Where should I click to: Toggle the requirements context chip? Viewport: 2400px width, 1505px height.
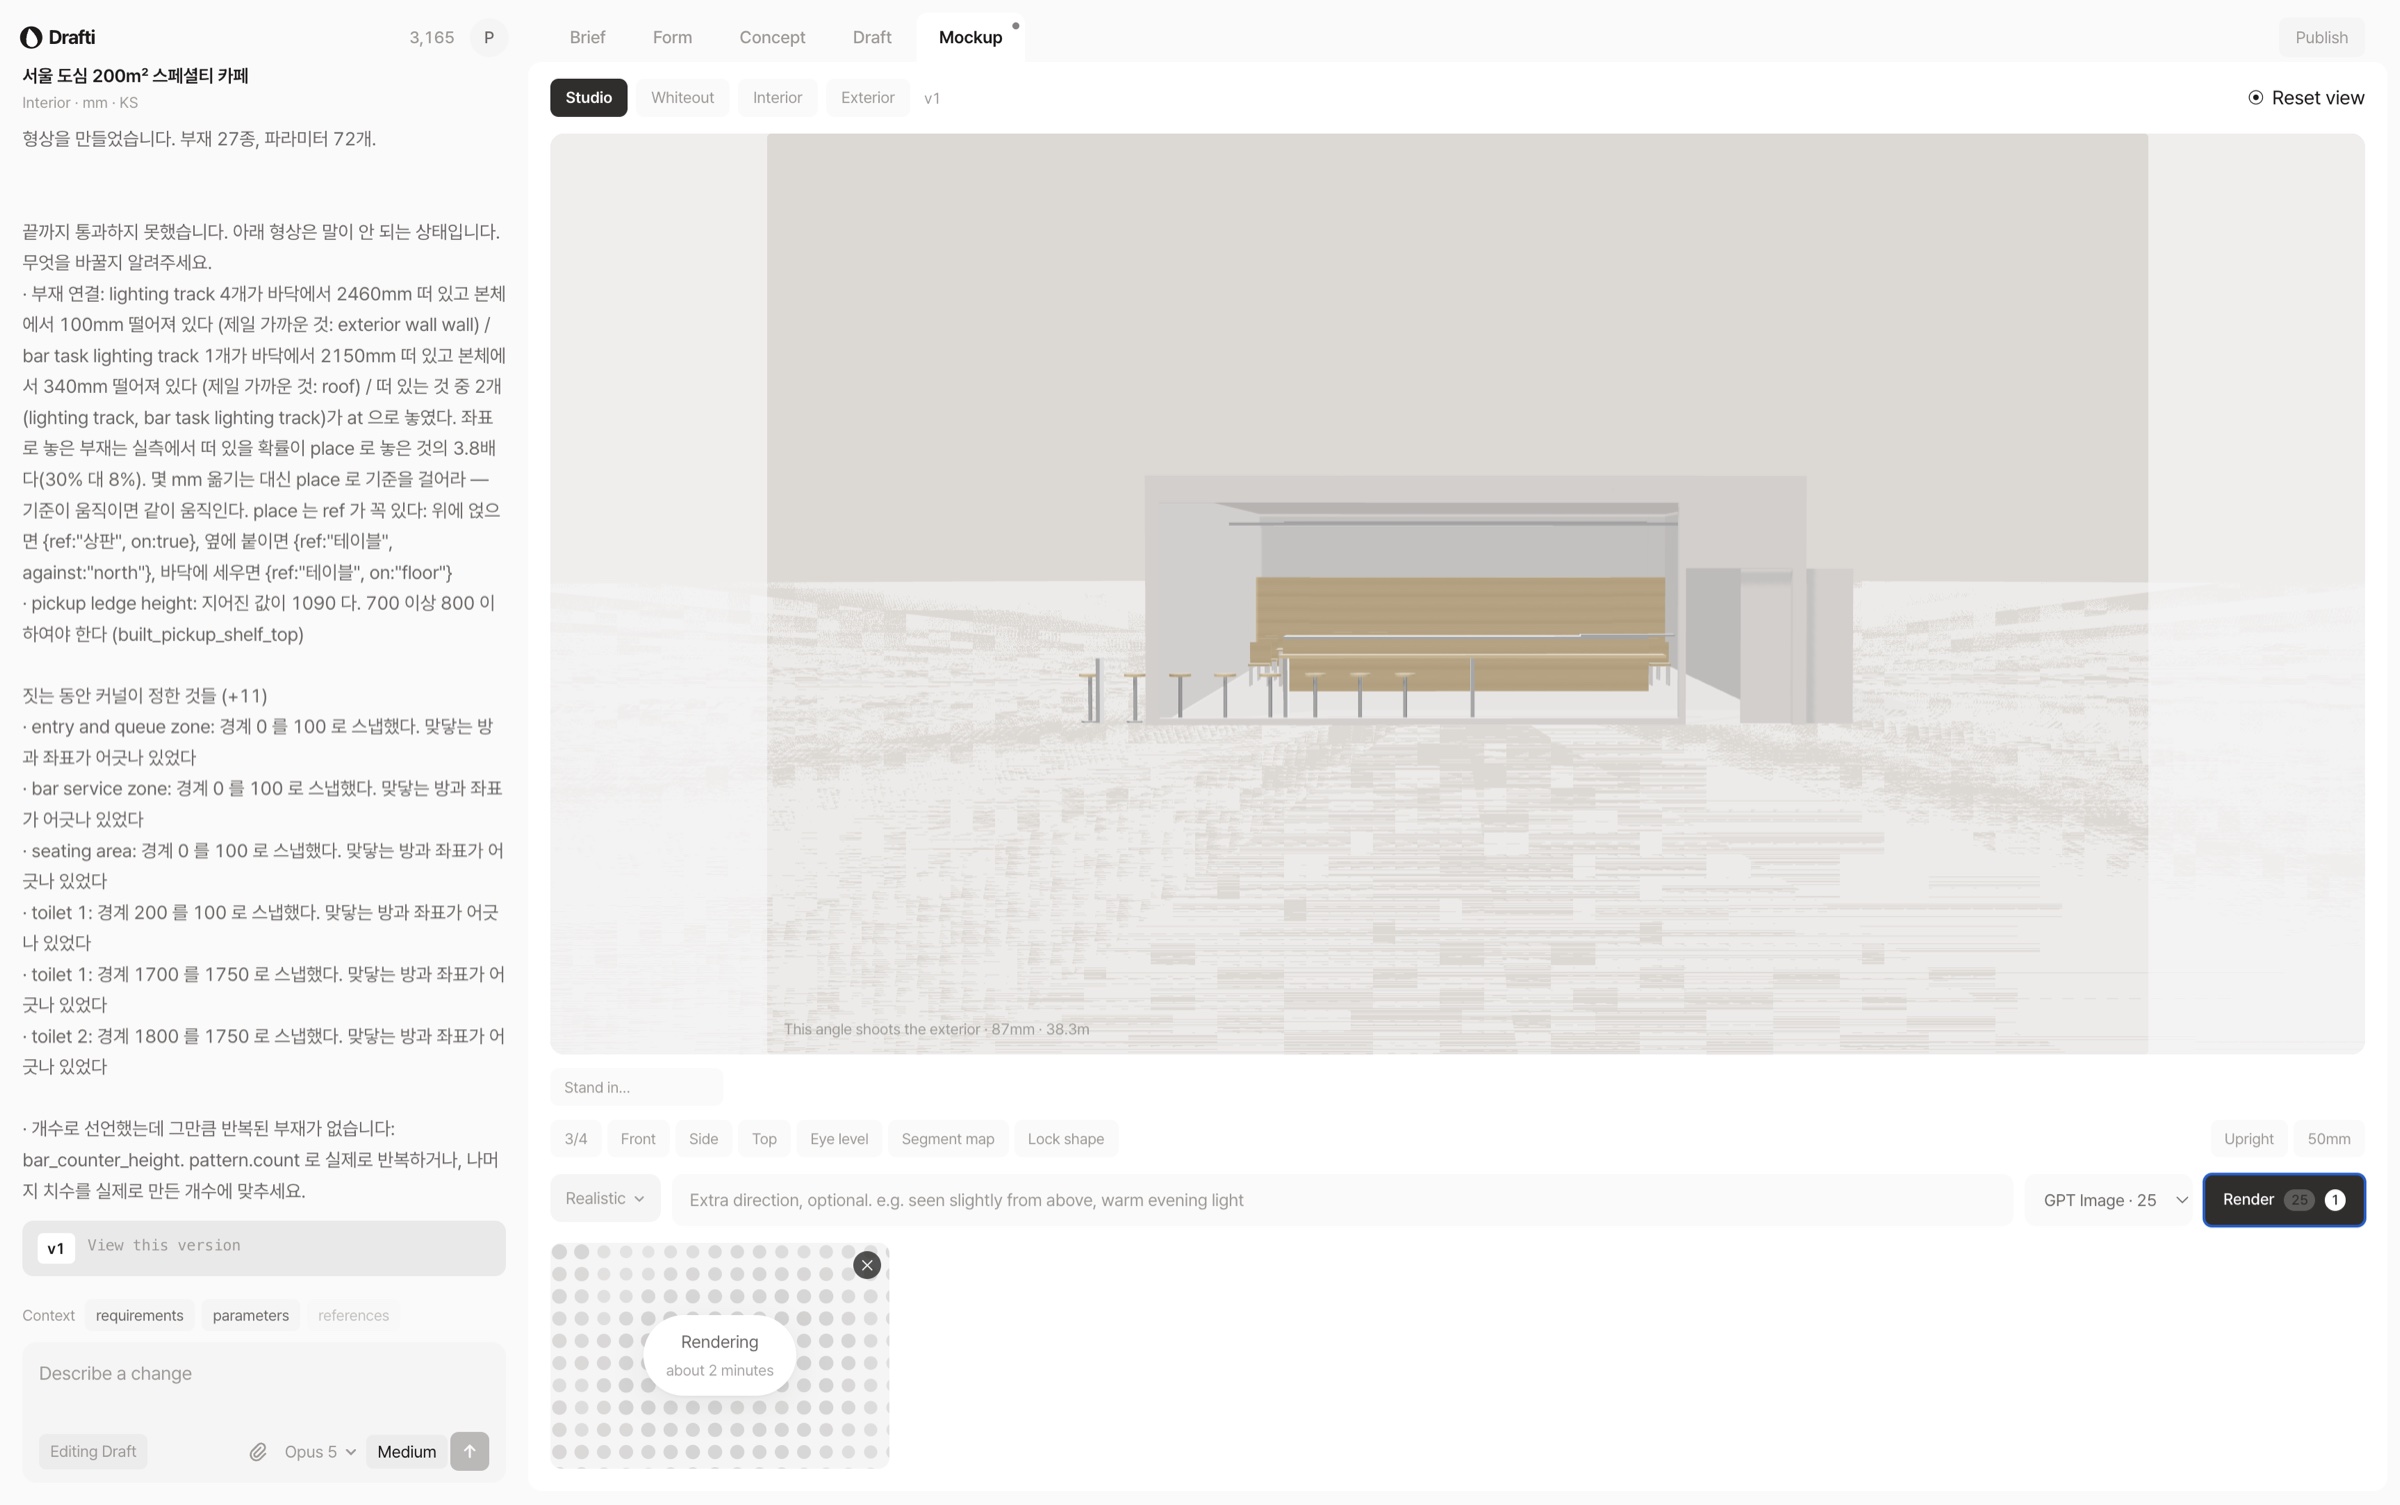140,1315
